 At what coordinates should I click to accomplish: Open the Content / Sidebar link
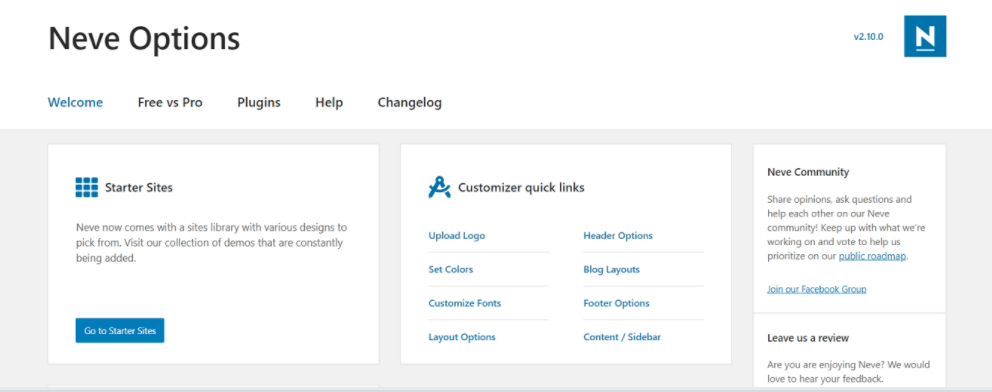click(x=622, y=337)
